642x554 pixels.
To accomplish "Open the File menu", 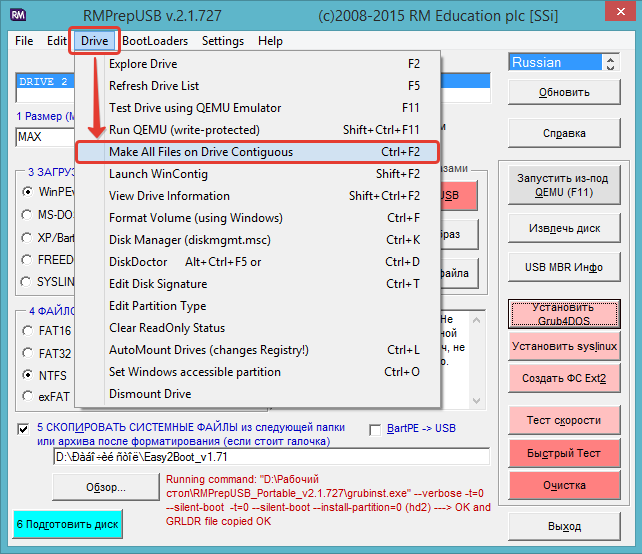I will (x=24, y=41).
